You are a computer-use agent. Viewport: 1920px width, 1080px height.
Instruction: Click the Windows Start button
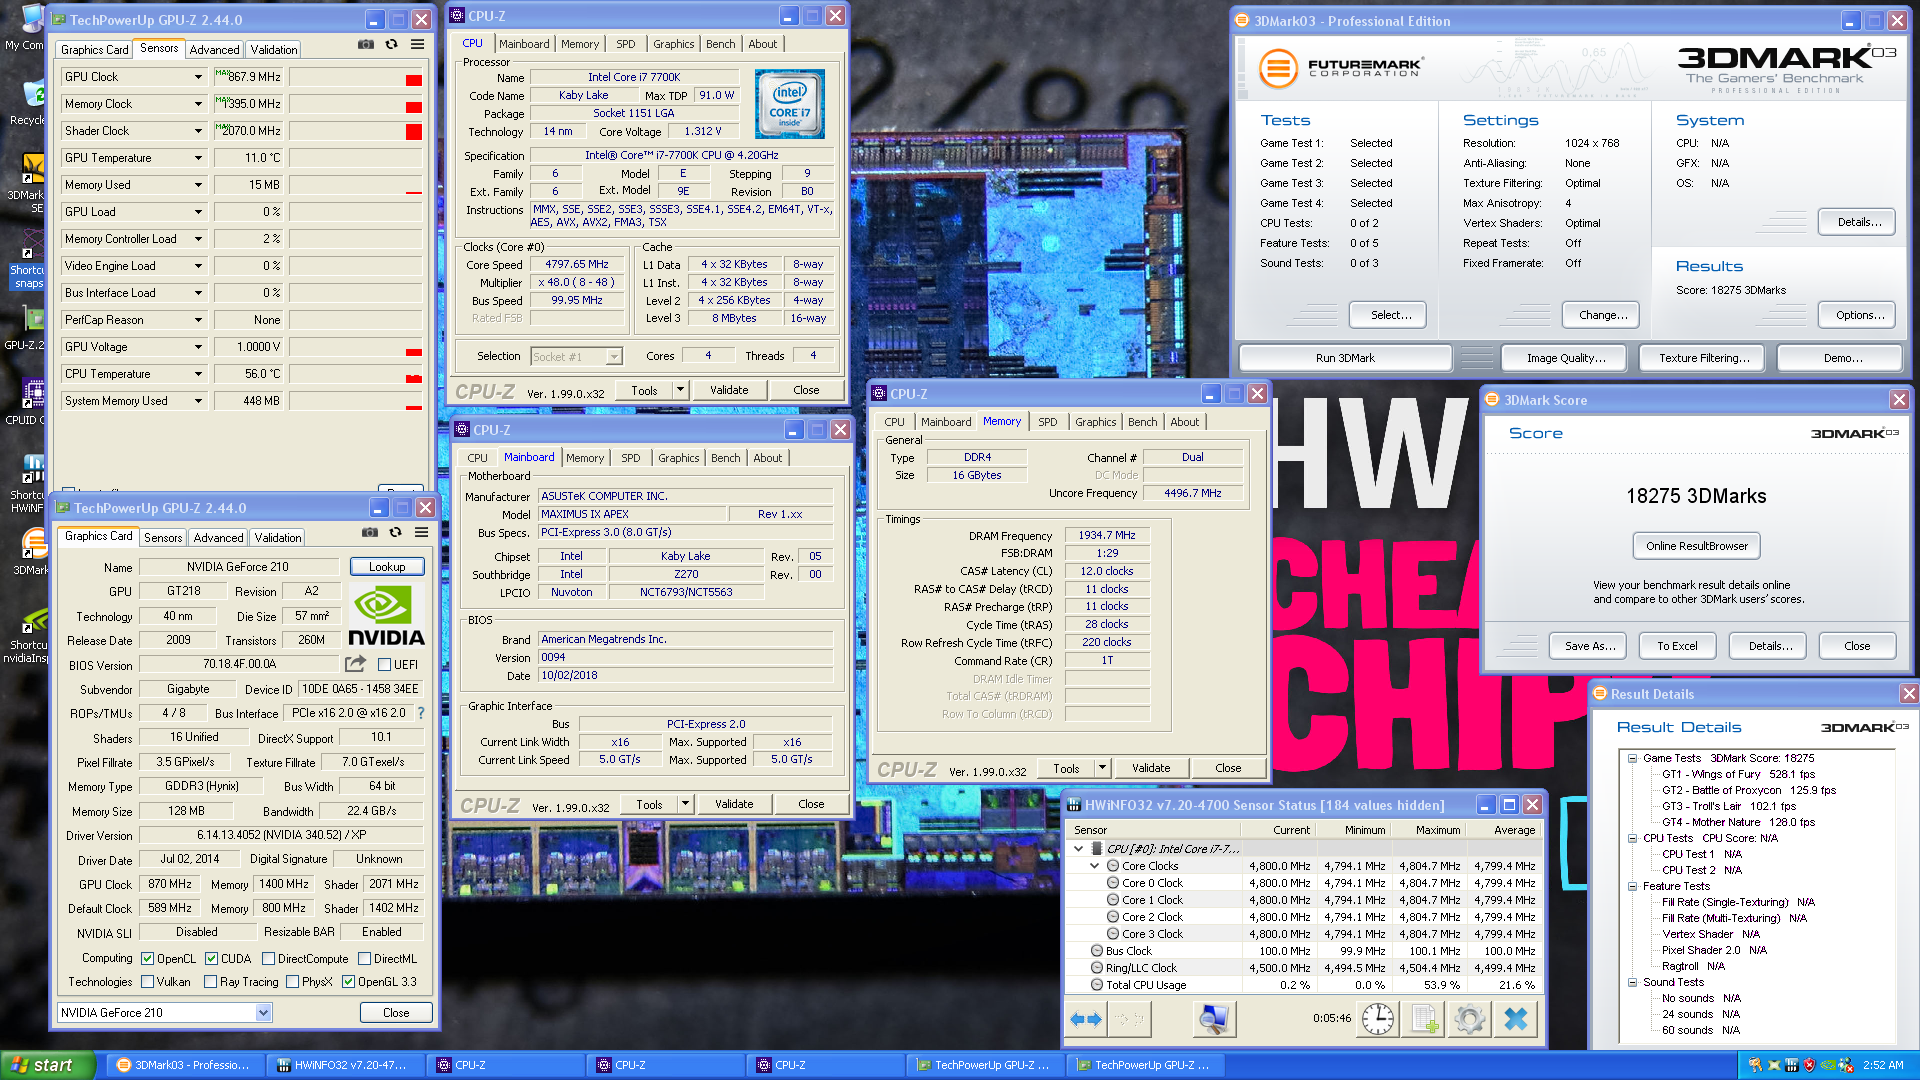(47, 1065)
